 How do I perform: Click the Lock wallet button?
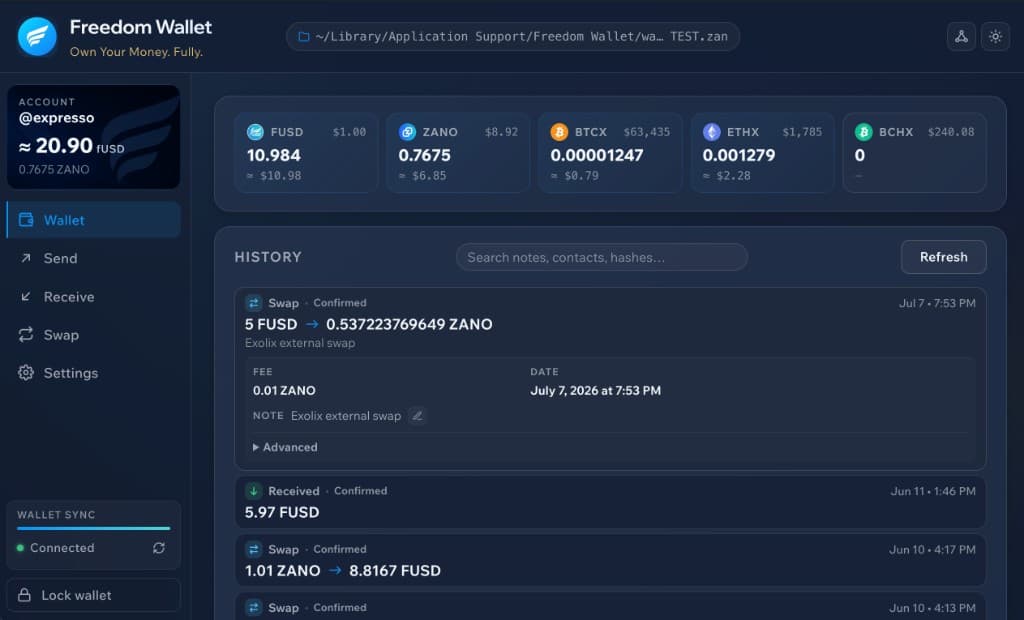93,595
